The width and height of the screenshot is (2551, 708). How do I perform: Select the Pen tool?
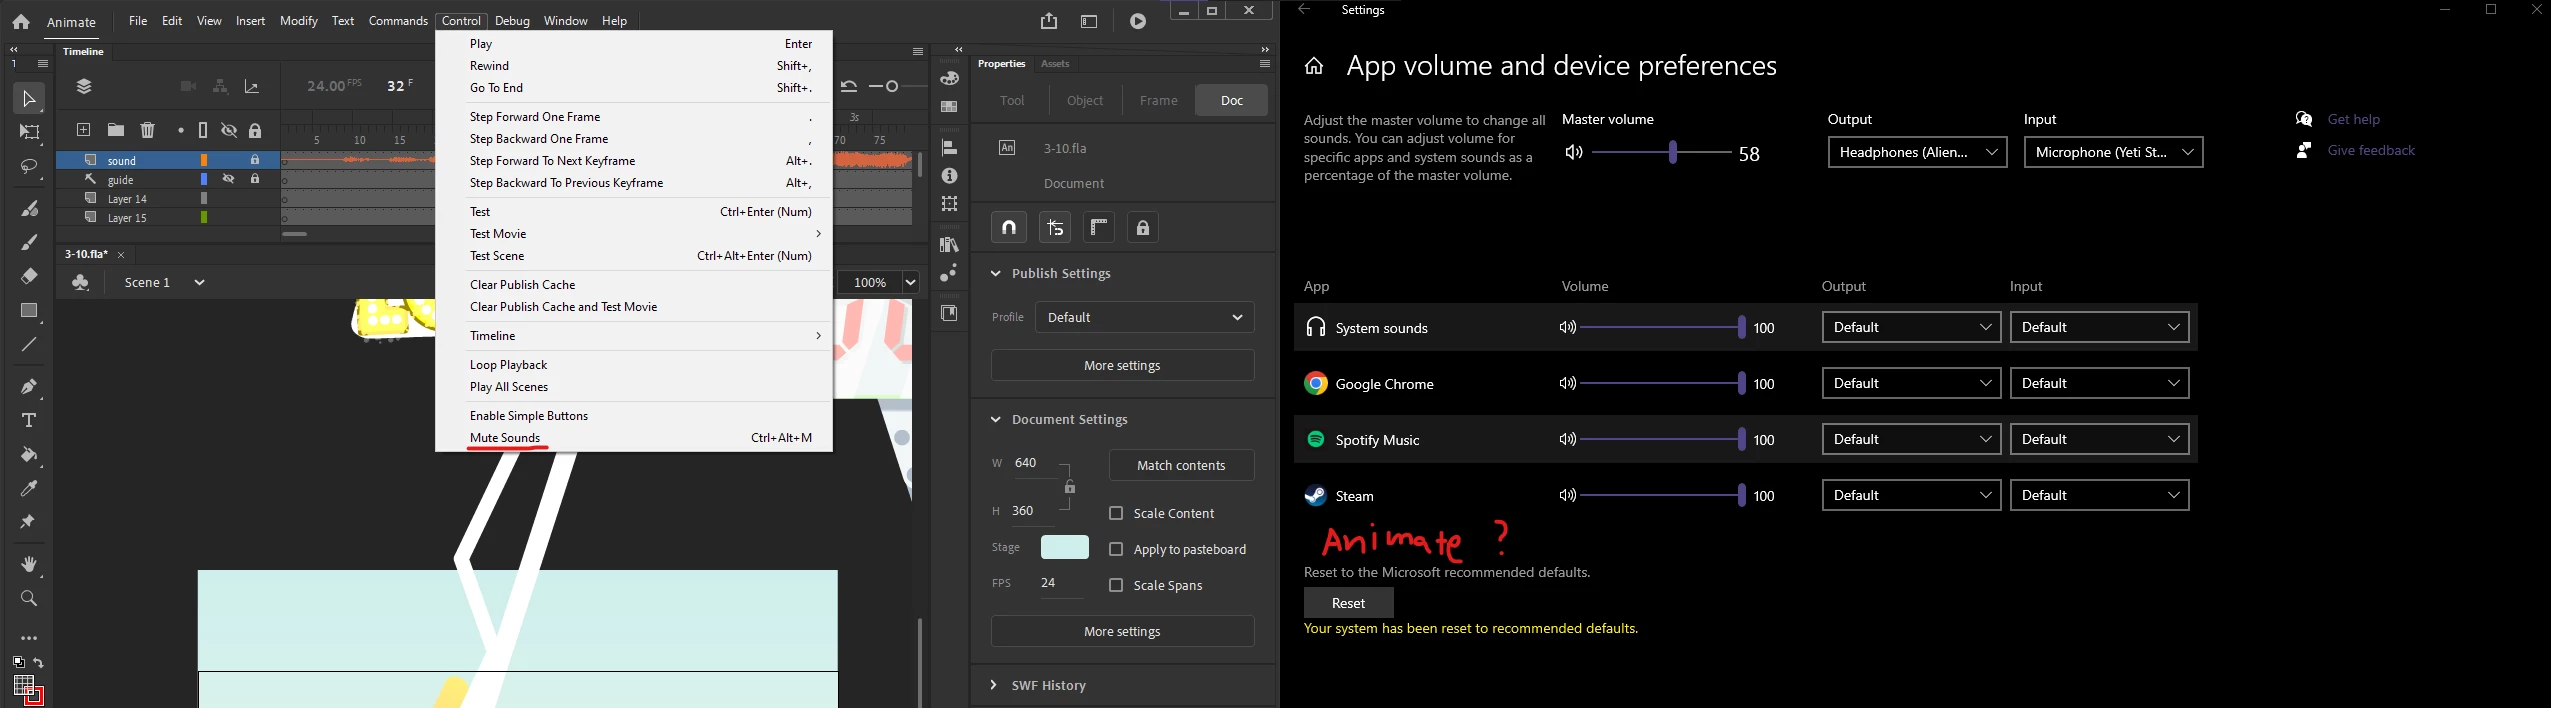point(29,386)
